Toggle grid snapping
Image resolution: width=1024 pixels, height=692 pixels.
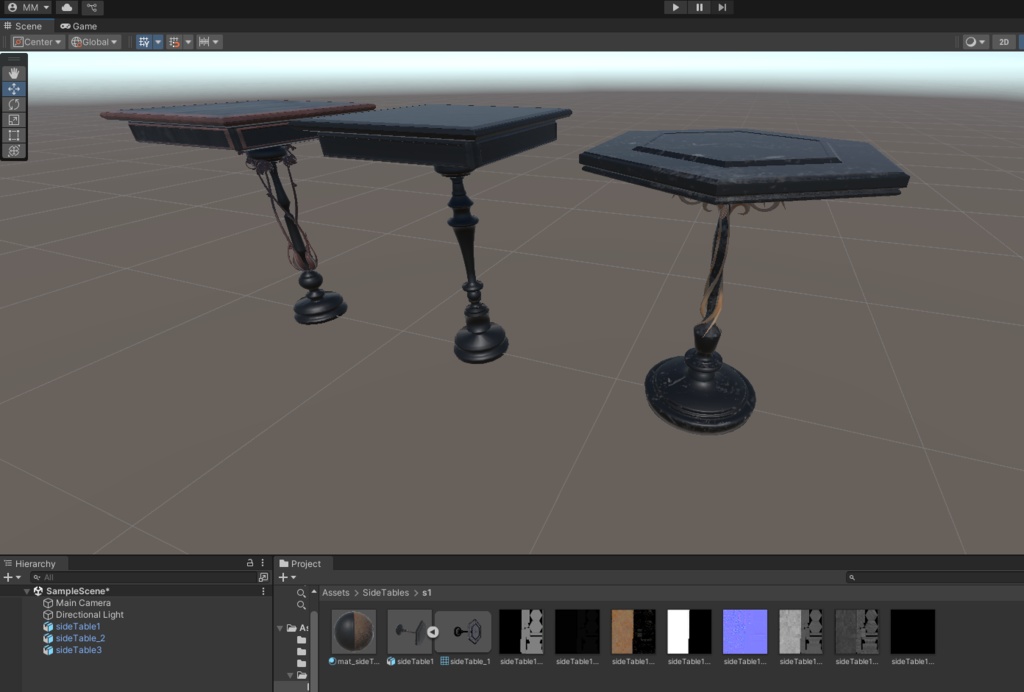coord(174,42)
